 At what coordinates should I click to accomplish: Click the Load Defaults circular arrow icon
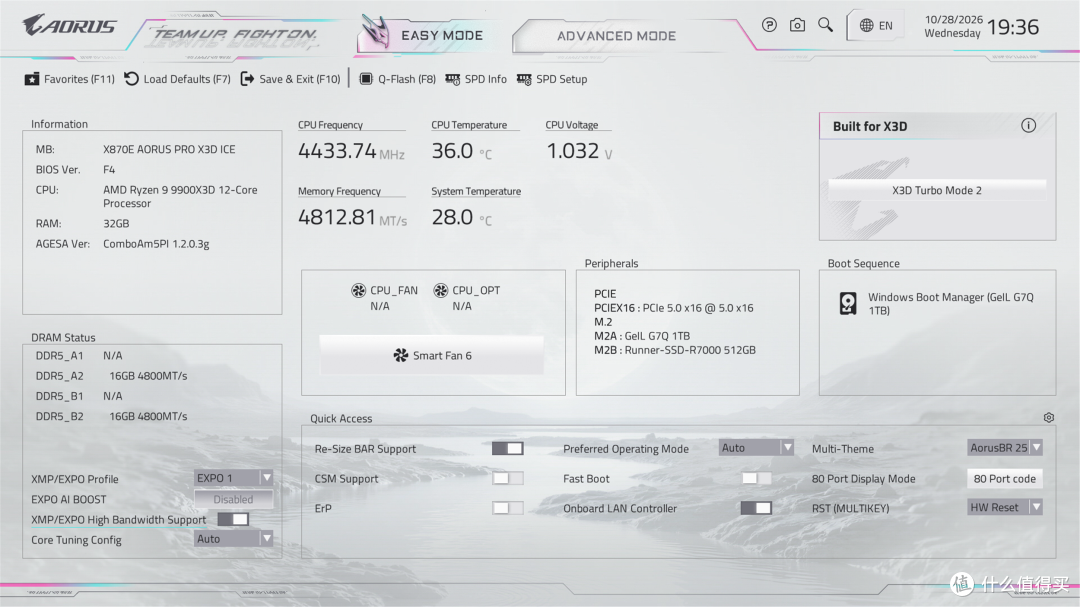[x=132, y=79]
